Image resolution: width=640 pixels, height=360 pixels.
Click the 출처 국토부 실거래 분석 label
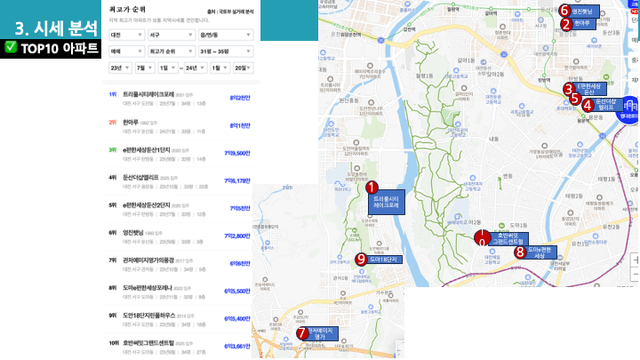(x=230, y=12)
